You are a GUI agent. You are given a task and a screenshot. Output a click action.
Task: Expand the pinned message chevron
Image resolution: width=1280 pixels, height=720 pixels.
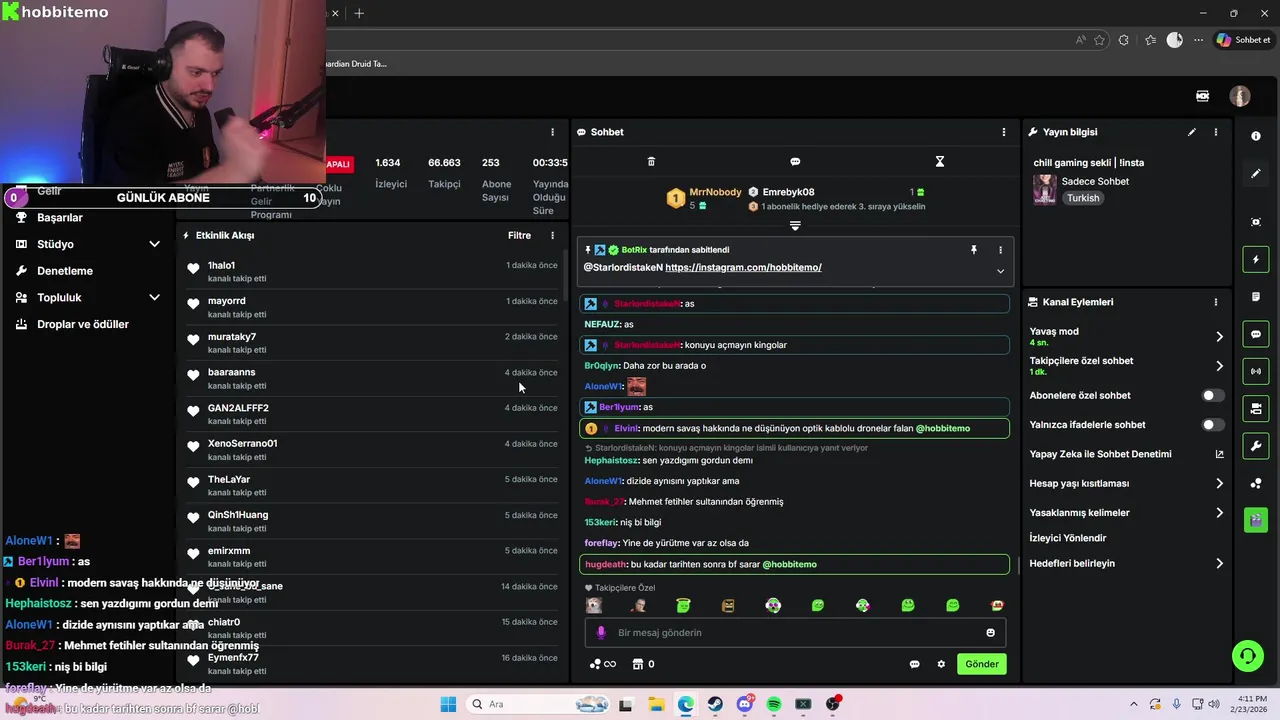1000,271
